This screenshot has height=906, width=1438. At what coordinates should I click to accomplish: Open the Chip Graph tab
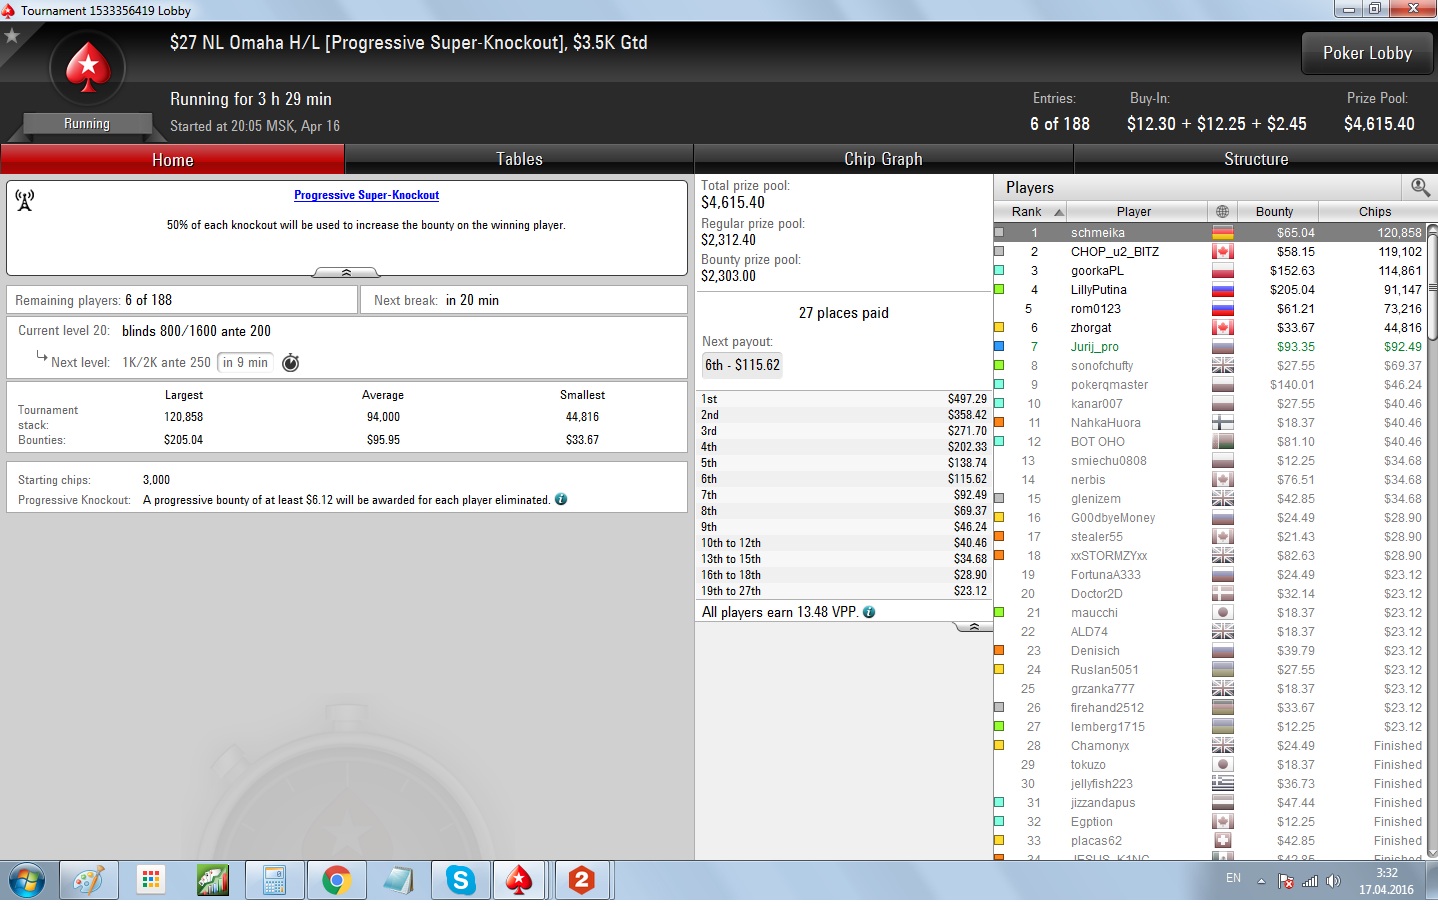pos(883,160)
